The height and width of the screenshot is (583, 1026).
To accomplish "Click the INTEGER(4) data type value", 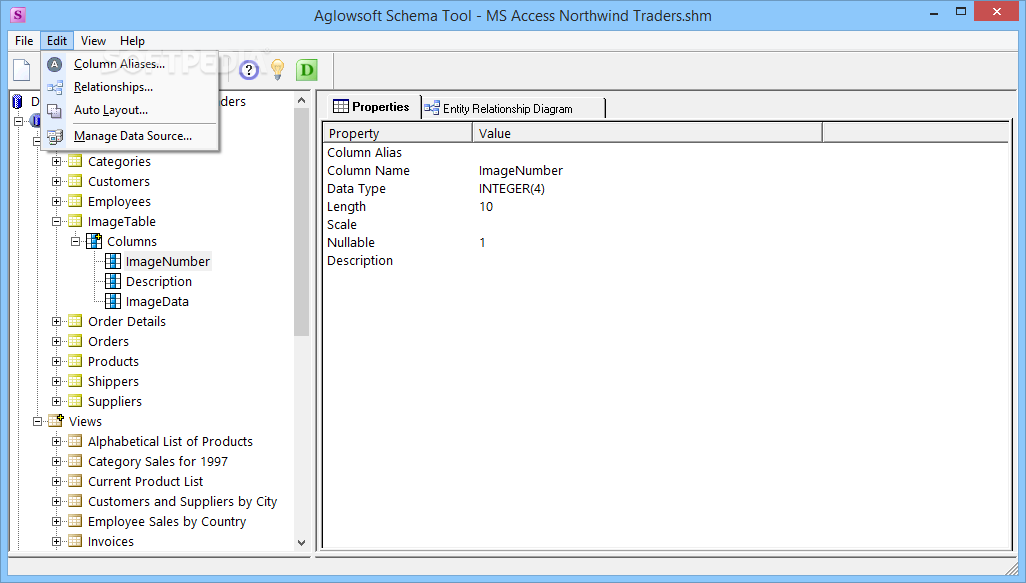I will 512,188.
